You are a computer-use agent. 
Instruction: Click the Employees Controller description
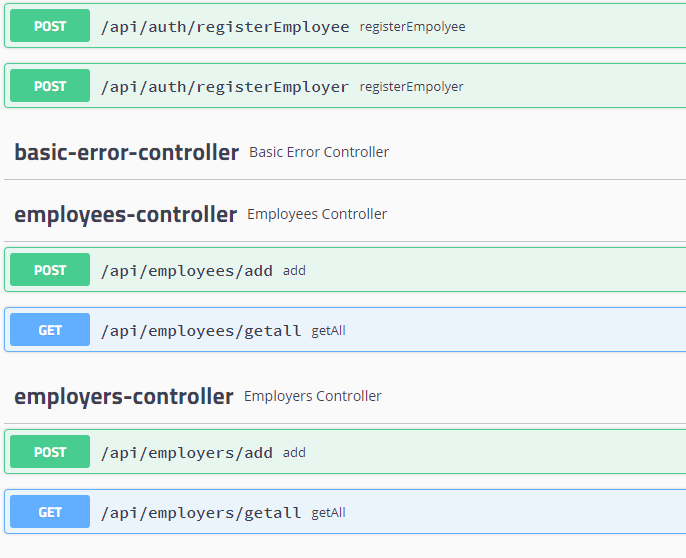click(x=317, y=214)
